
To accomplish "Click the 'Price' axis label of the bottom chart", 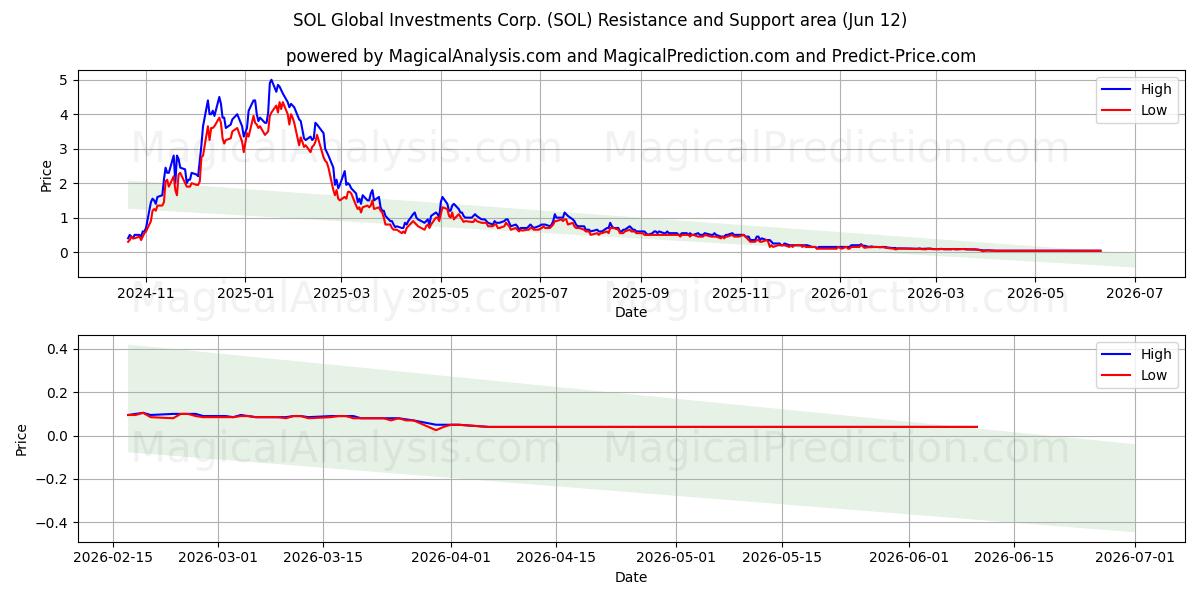I will 22,439.
